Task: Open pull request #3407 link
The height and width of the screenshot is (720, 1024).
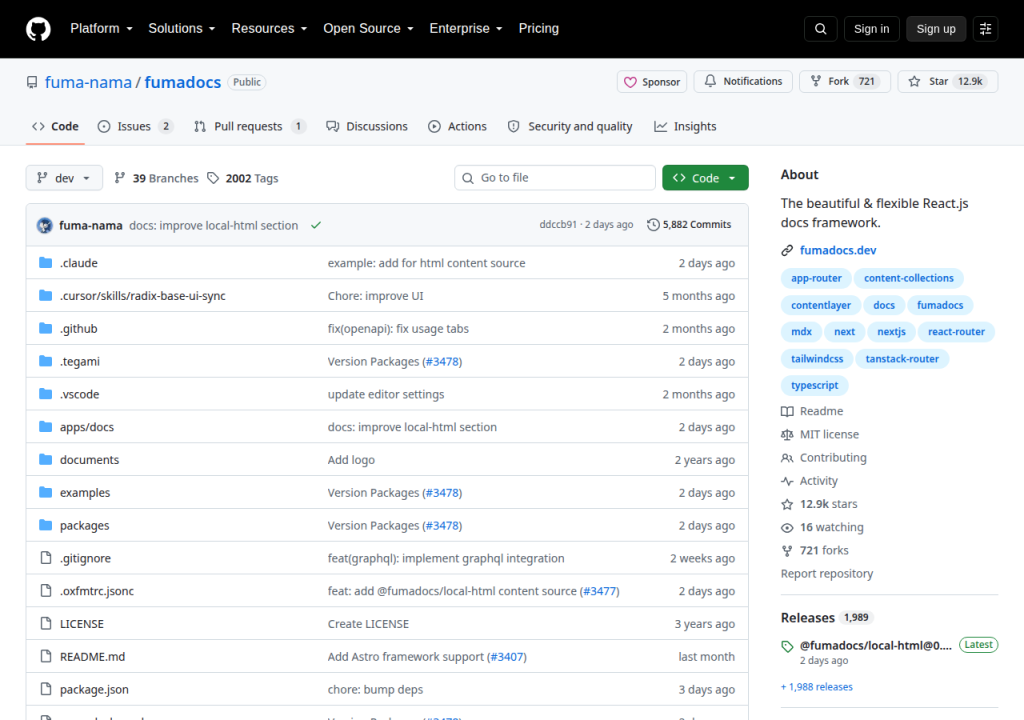Action: click(x=506, y=657)
